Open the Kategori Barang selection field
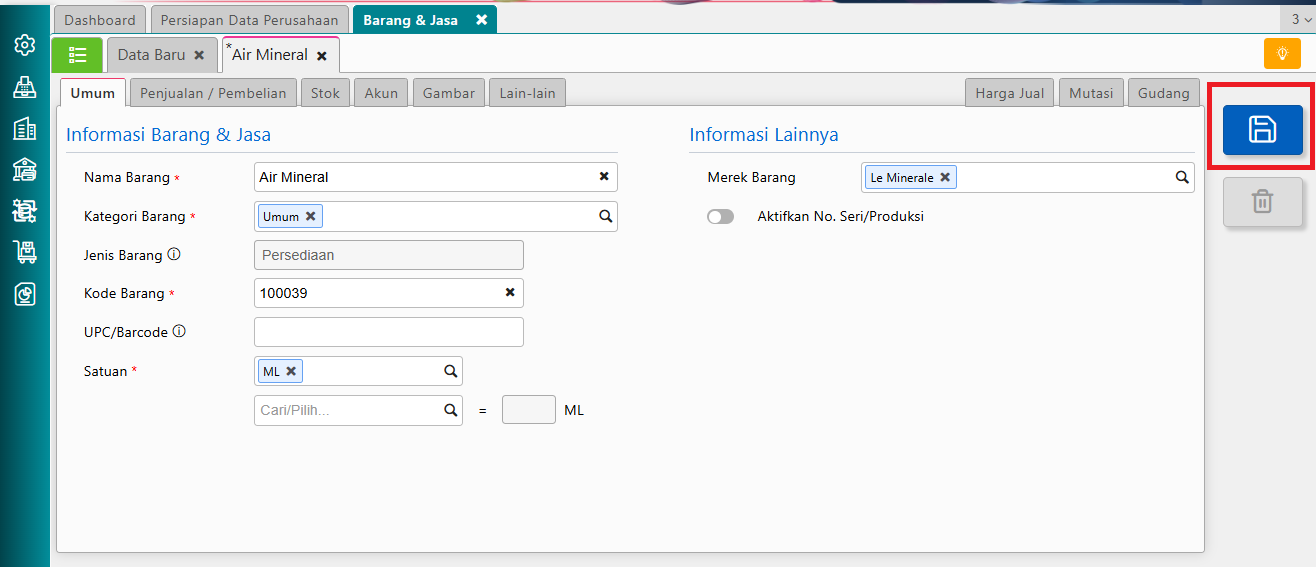Image resolution: width=1316 pixels, height=567 pixels. 436,216
